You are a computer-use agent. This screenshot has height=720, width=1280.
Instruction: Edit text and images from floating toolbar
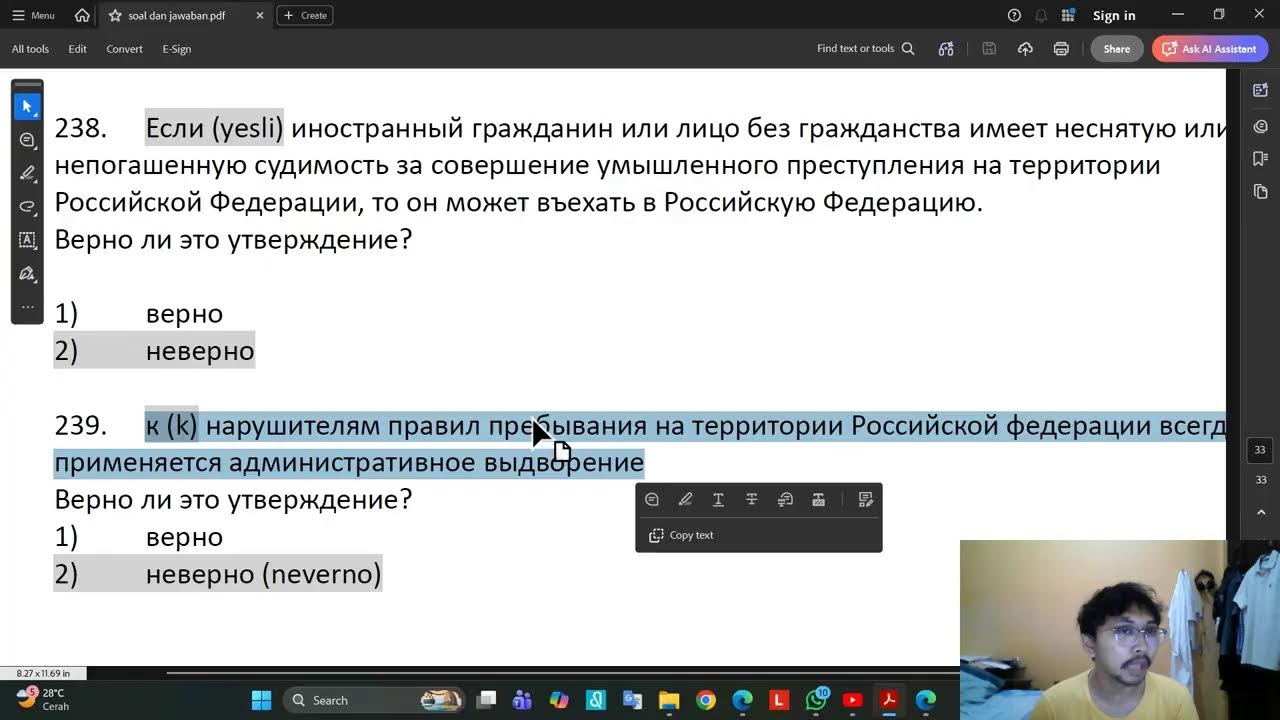[x=866, y=499]
